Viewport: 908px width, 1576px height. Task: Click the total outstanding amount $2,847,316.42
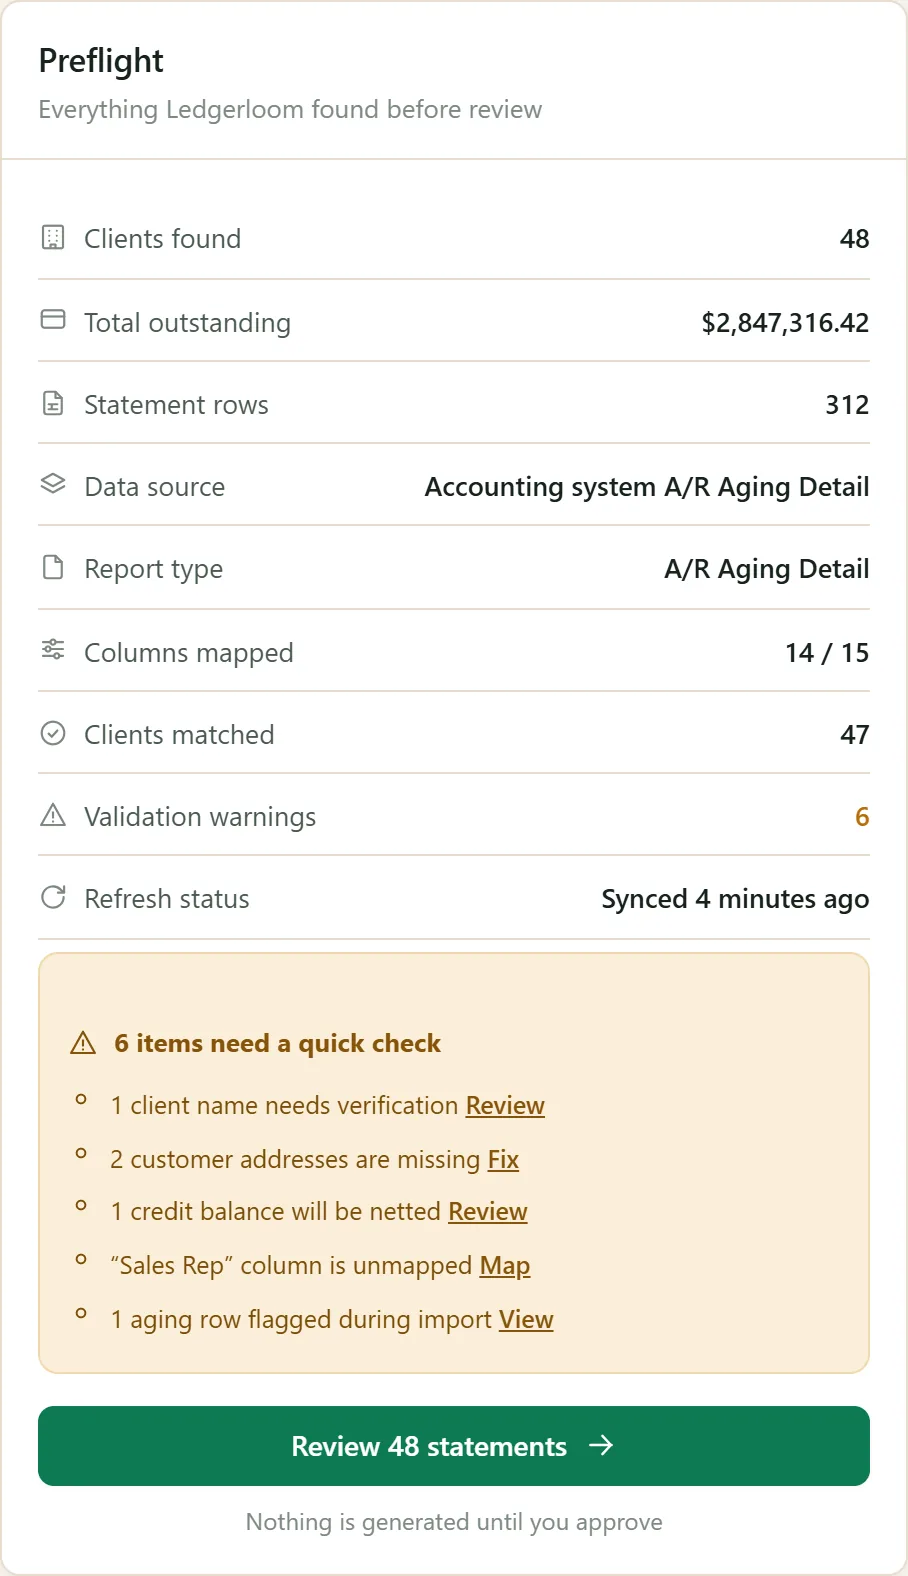click(785, 323)
